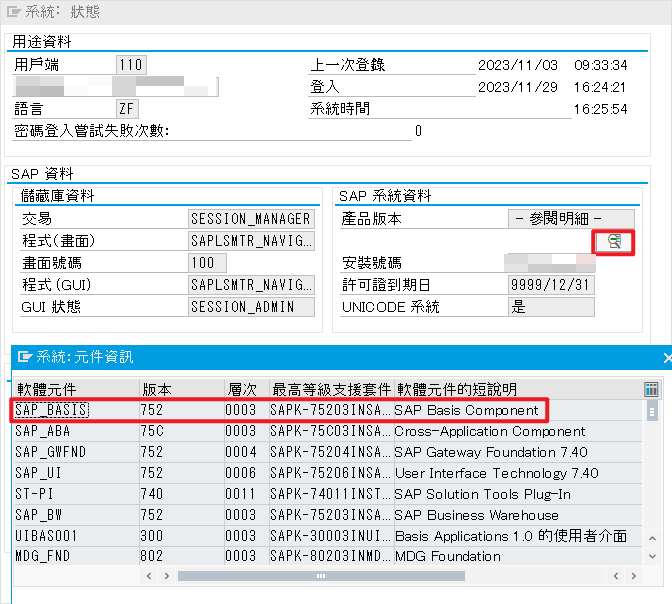Click support package SAPK-75204INSA cell
The height and width of the screenshot is (604, 672).
point(331,452)
